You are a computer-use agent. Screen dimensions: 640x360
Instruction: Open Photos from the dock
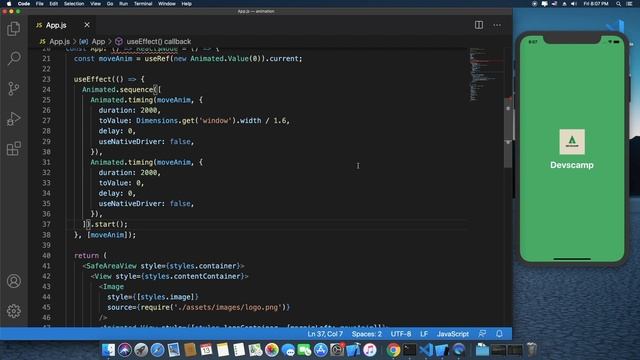[271, 350]
